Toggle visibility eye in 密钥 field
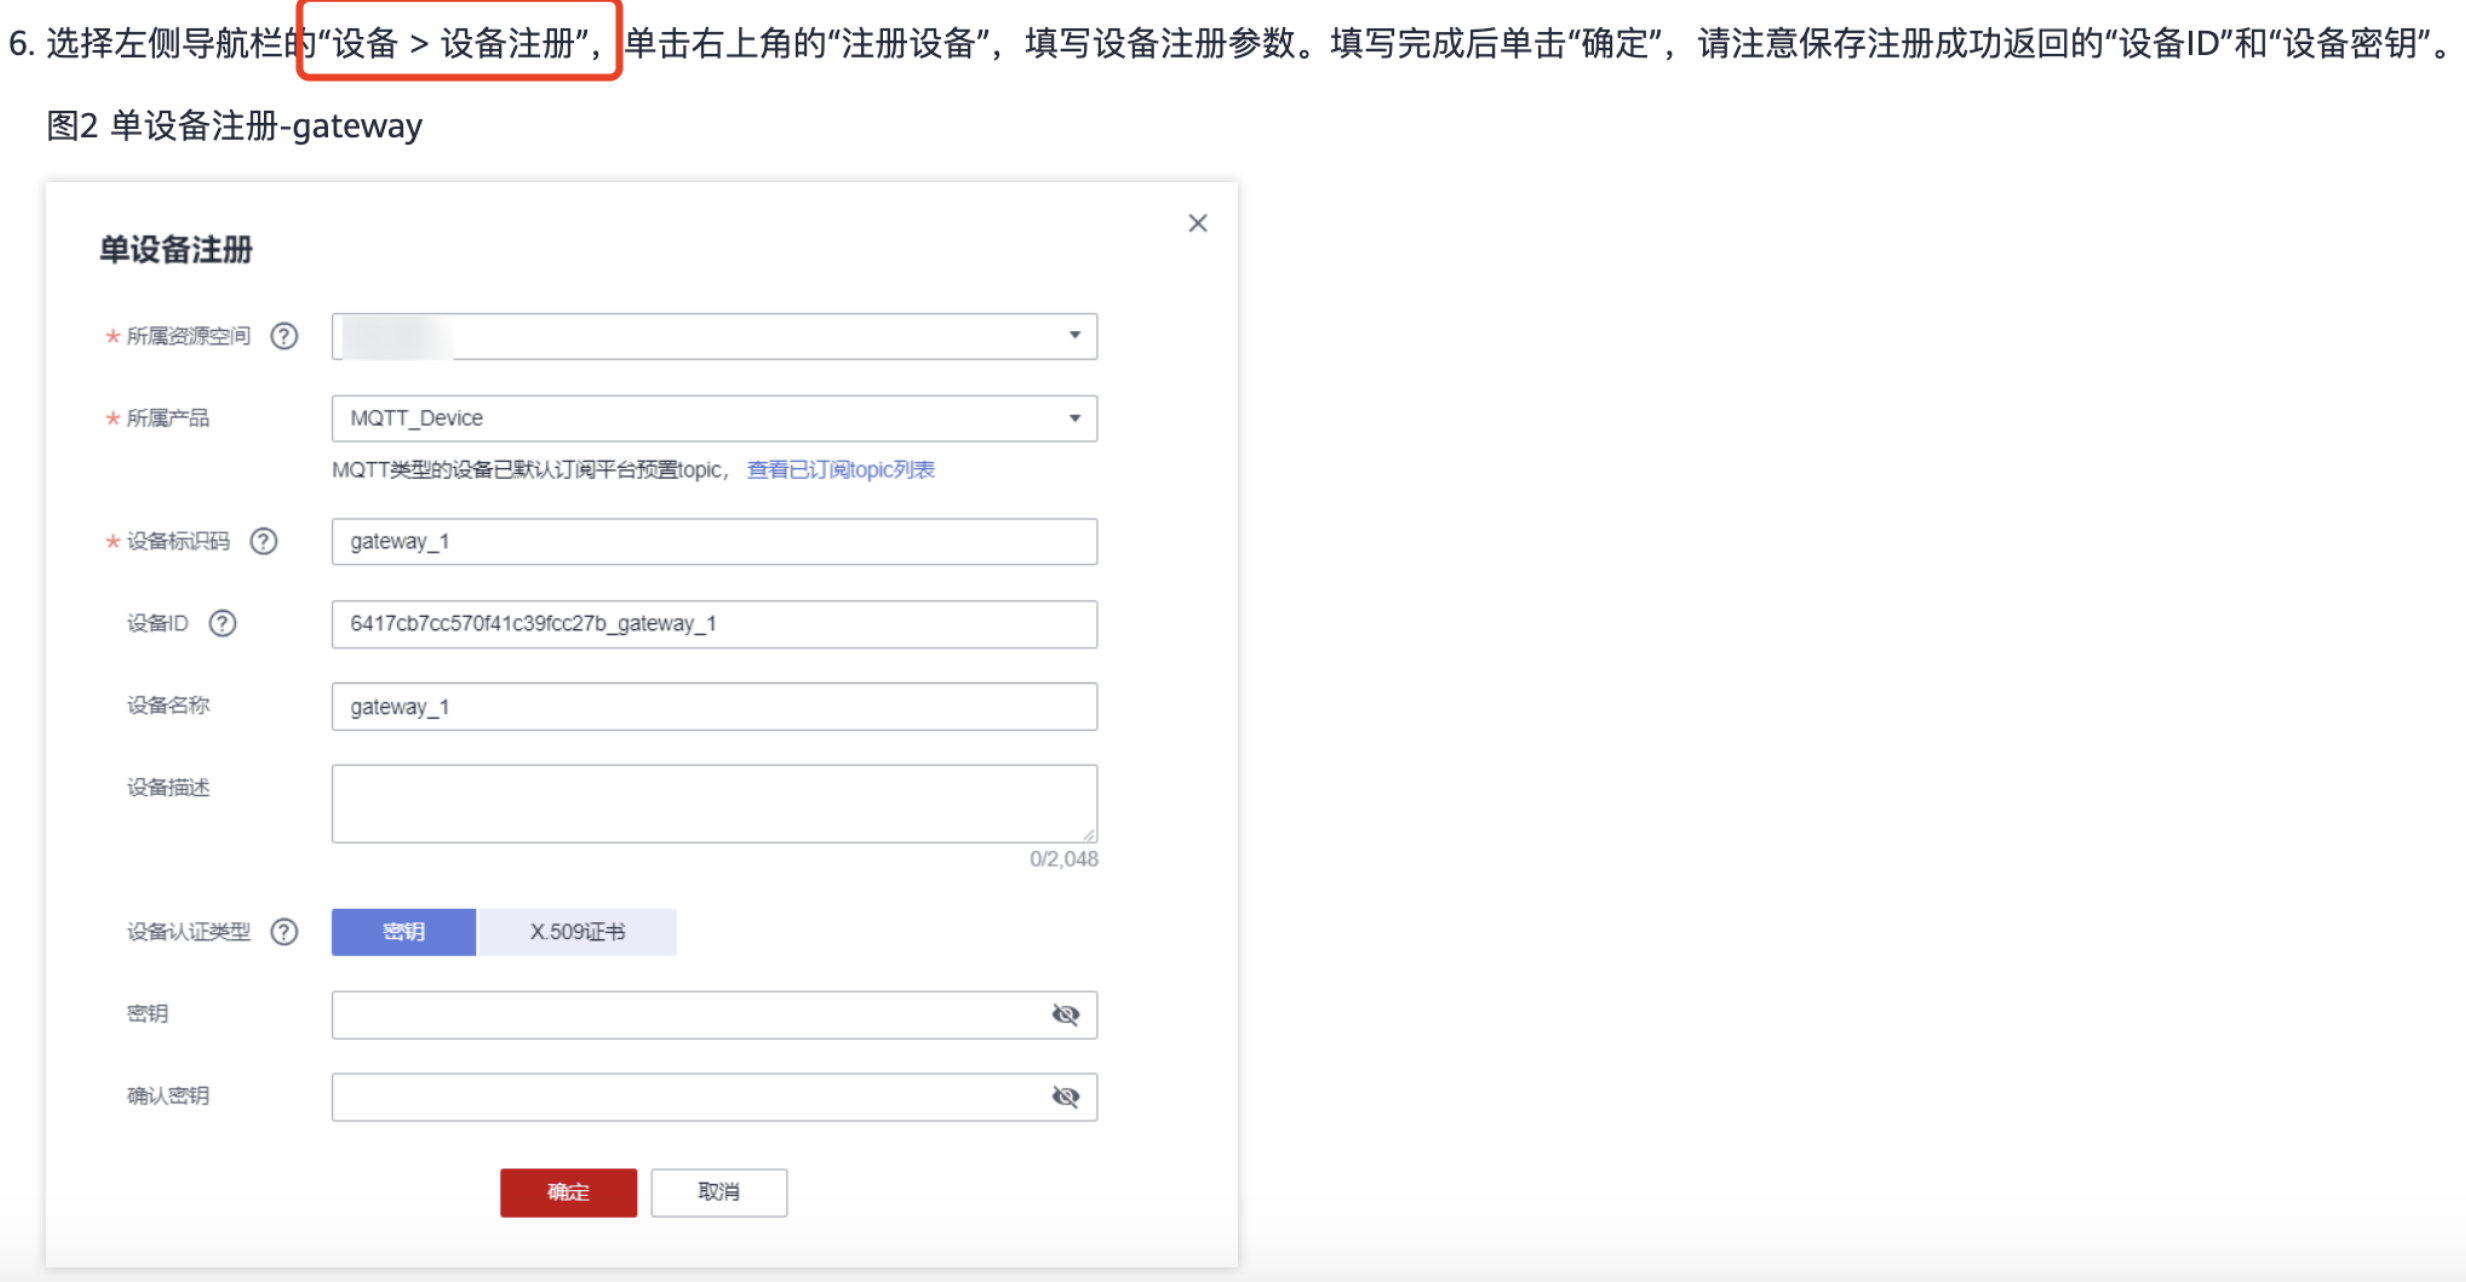The image size is (2466, 1282). pyautogui.click(x=1065, y=1015)
